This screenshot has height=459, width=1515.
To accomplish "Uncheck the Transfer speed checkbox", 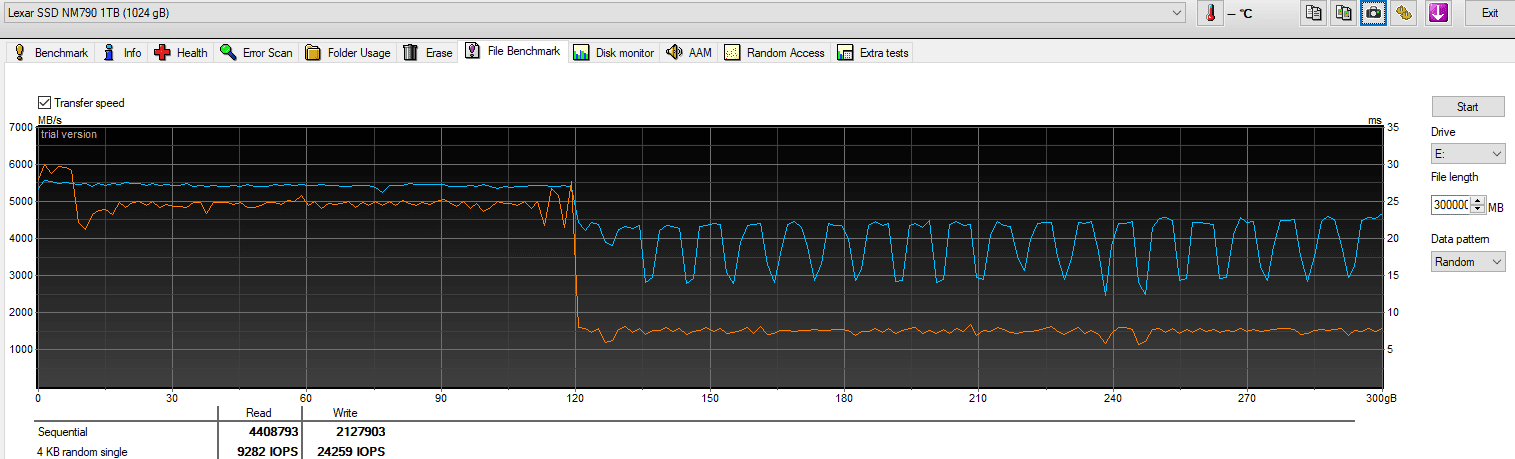I will [x=44, y=103].
